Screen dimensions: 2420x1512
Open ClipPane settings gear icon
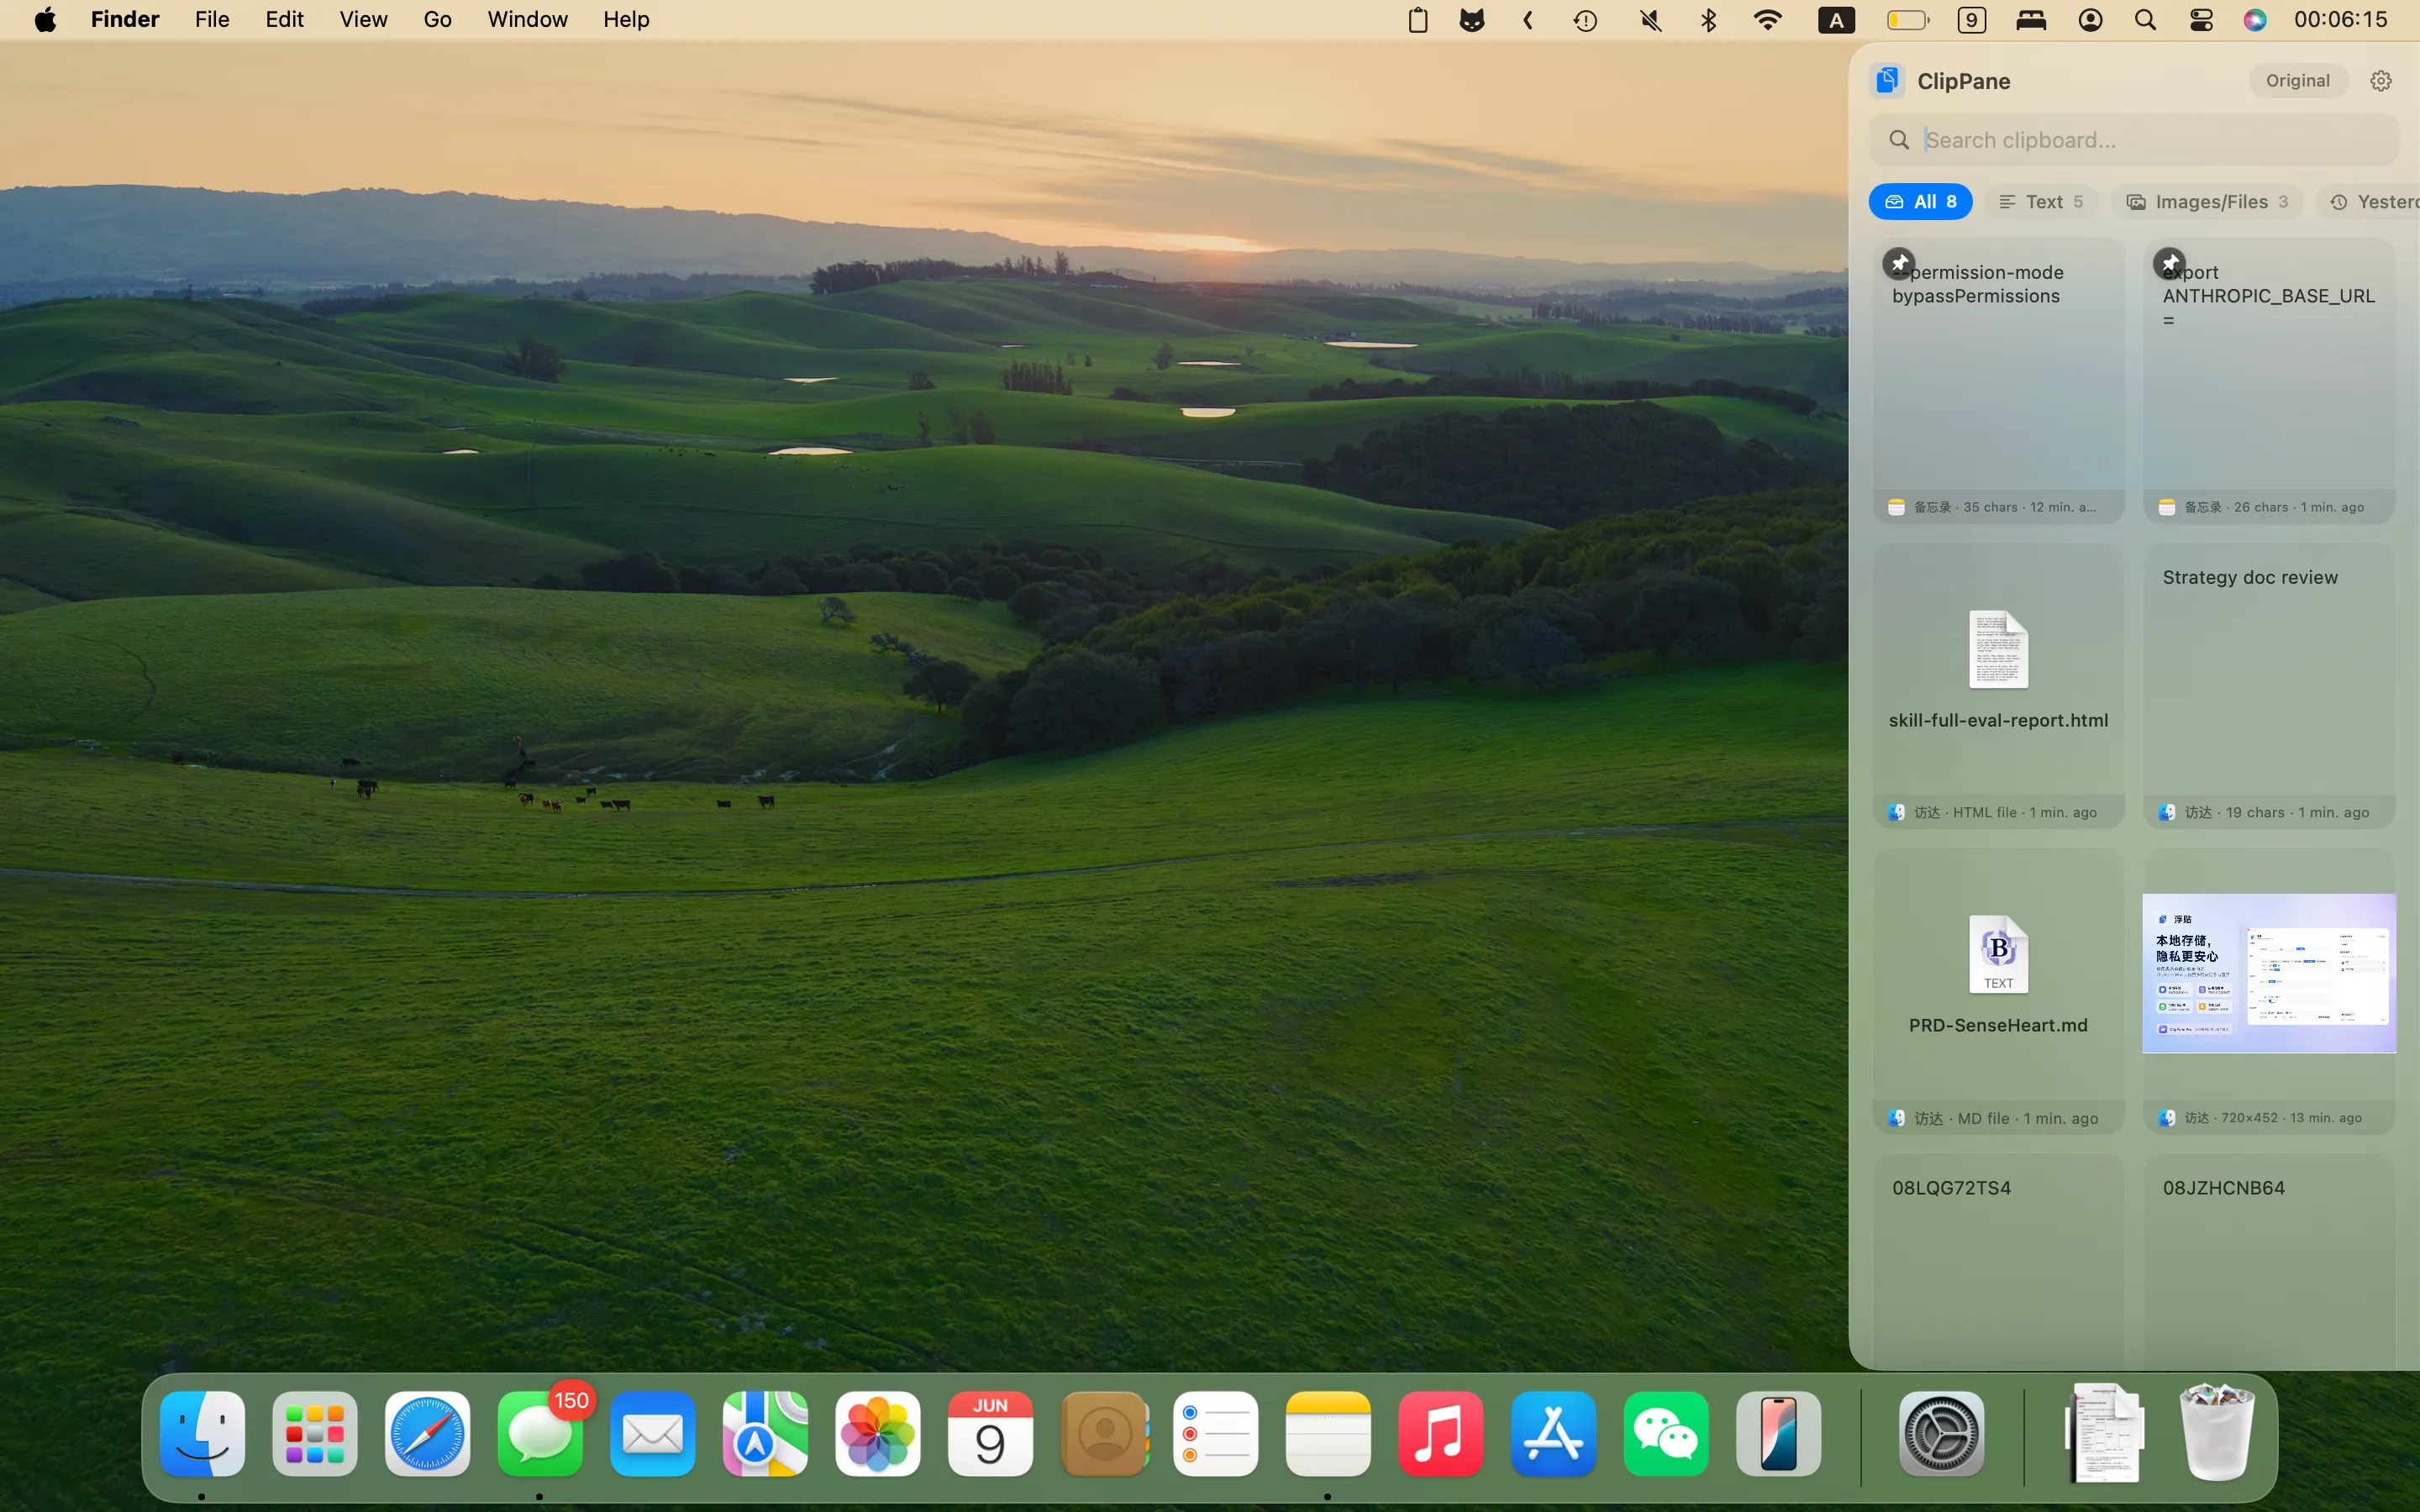2380,81
